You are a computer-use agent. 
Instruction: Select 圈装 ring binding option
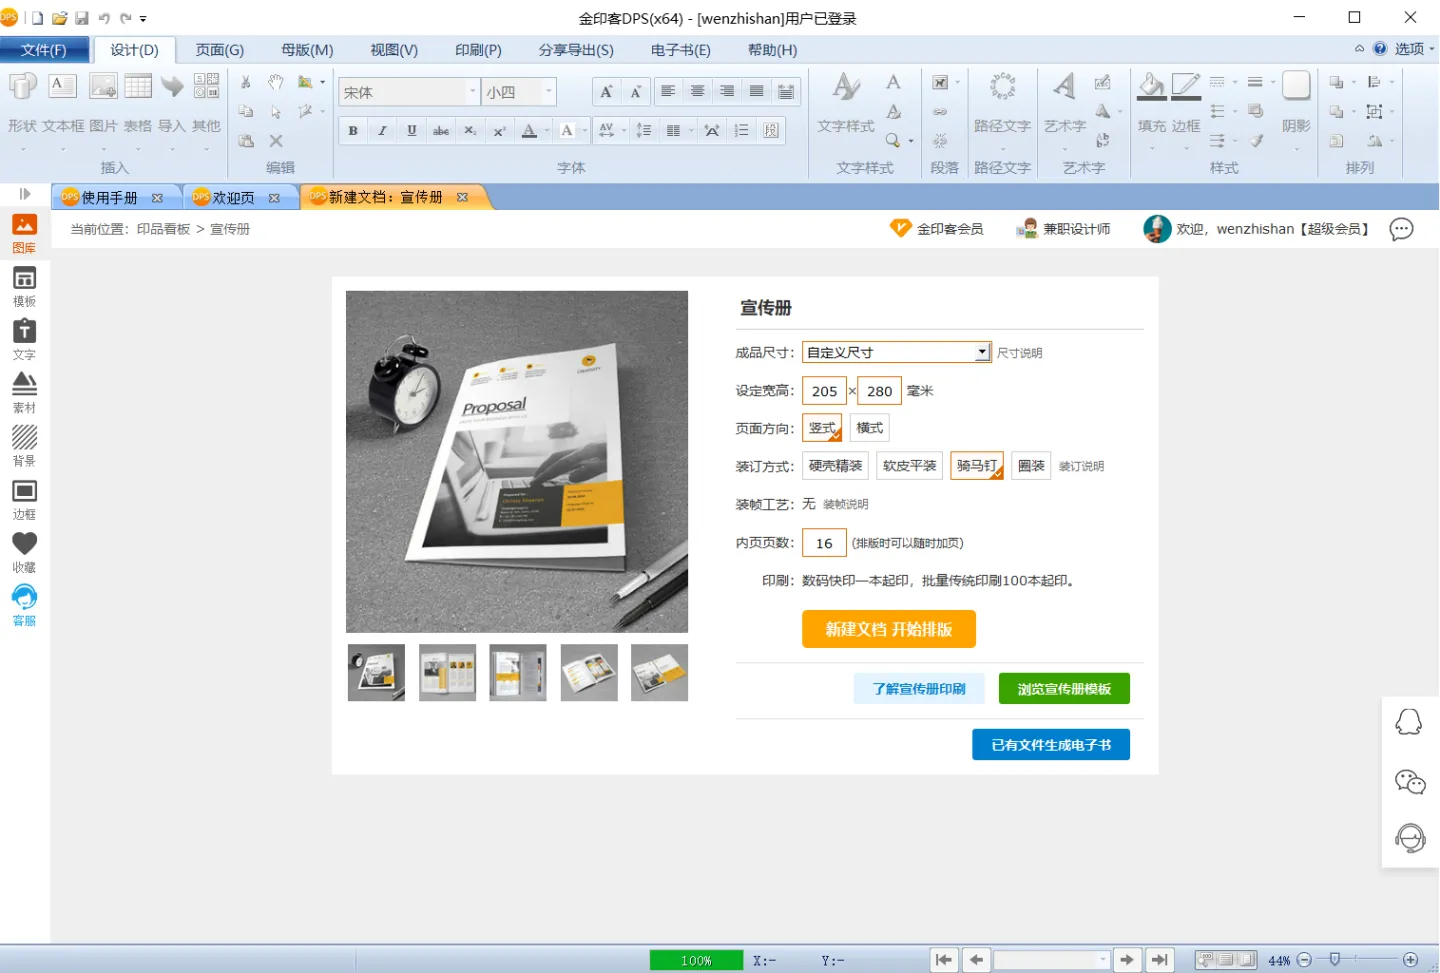pyautogui.click(x=1030, y=466)
